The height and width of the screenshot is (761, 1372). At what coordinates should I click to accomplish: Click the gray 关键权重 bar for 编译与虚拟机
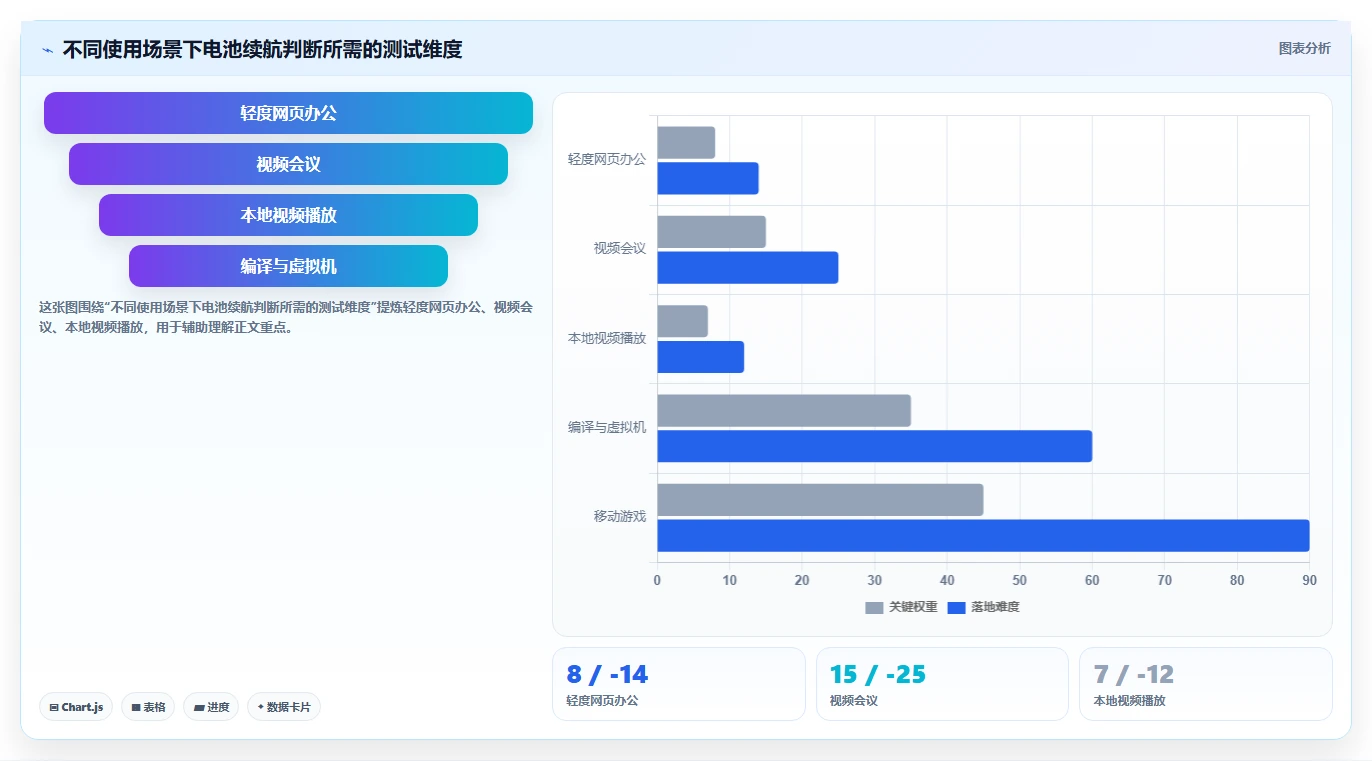(x=784, y=411)
